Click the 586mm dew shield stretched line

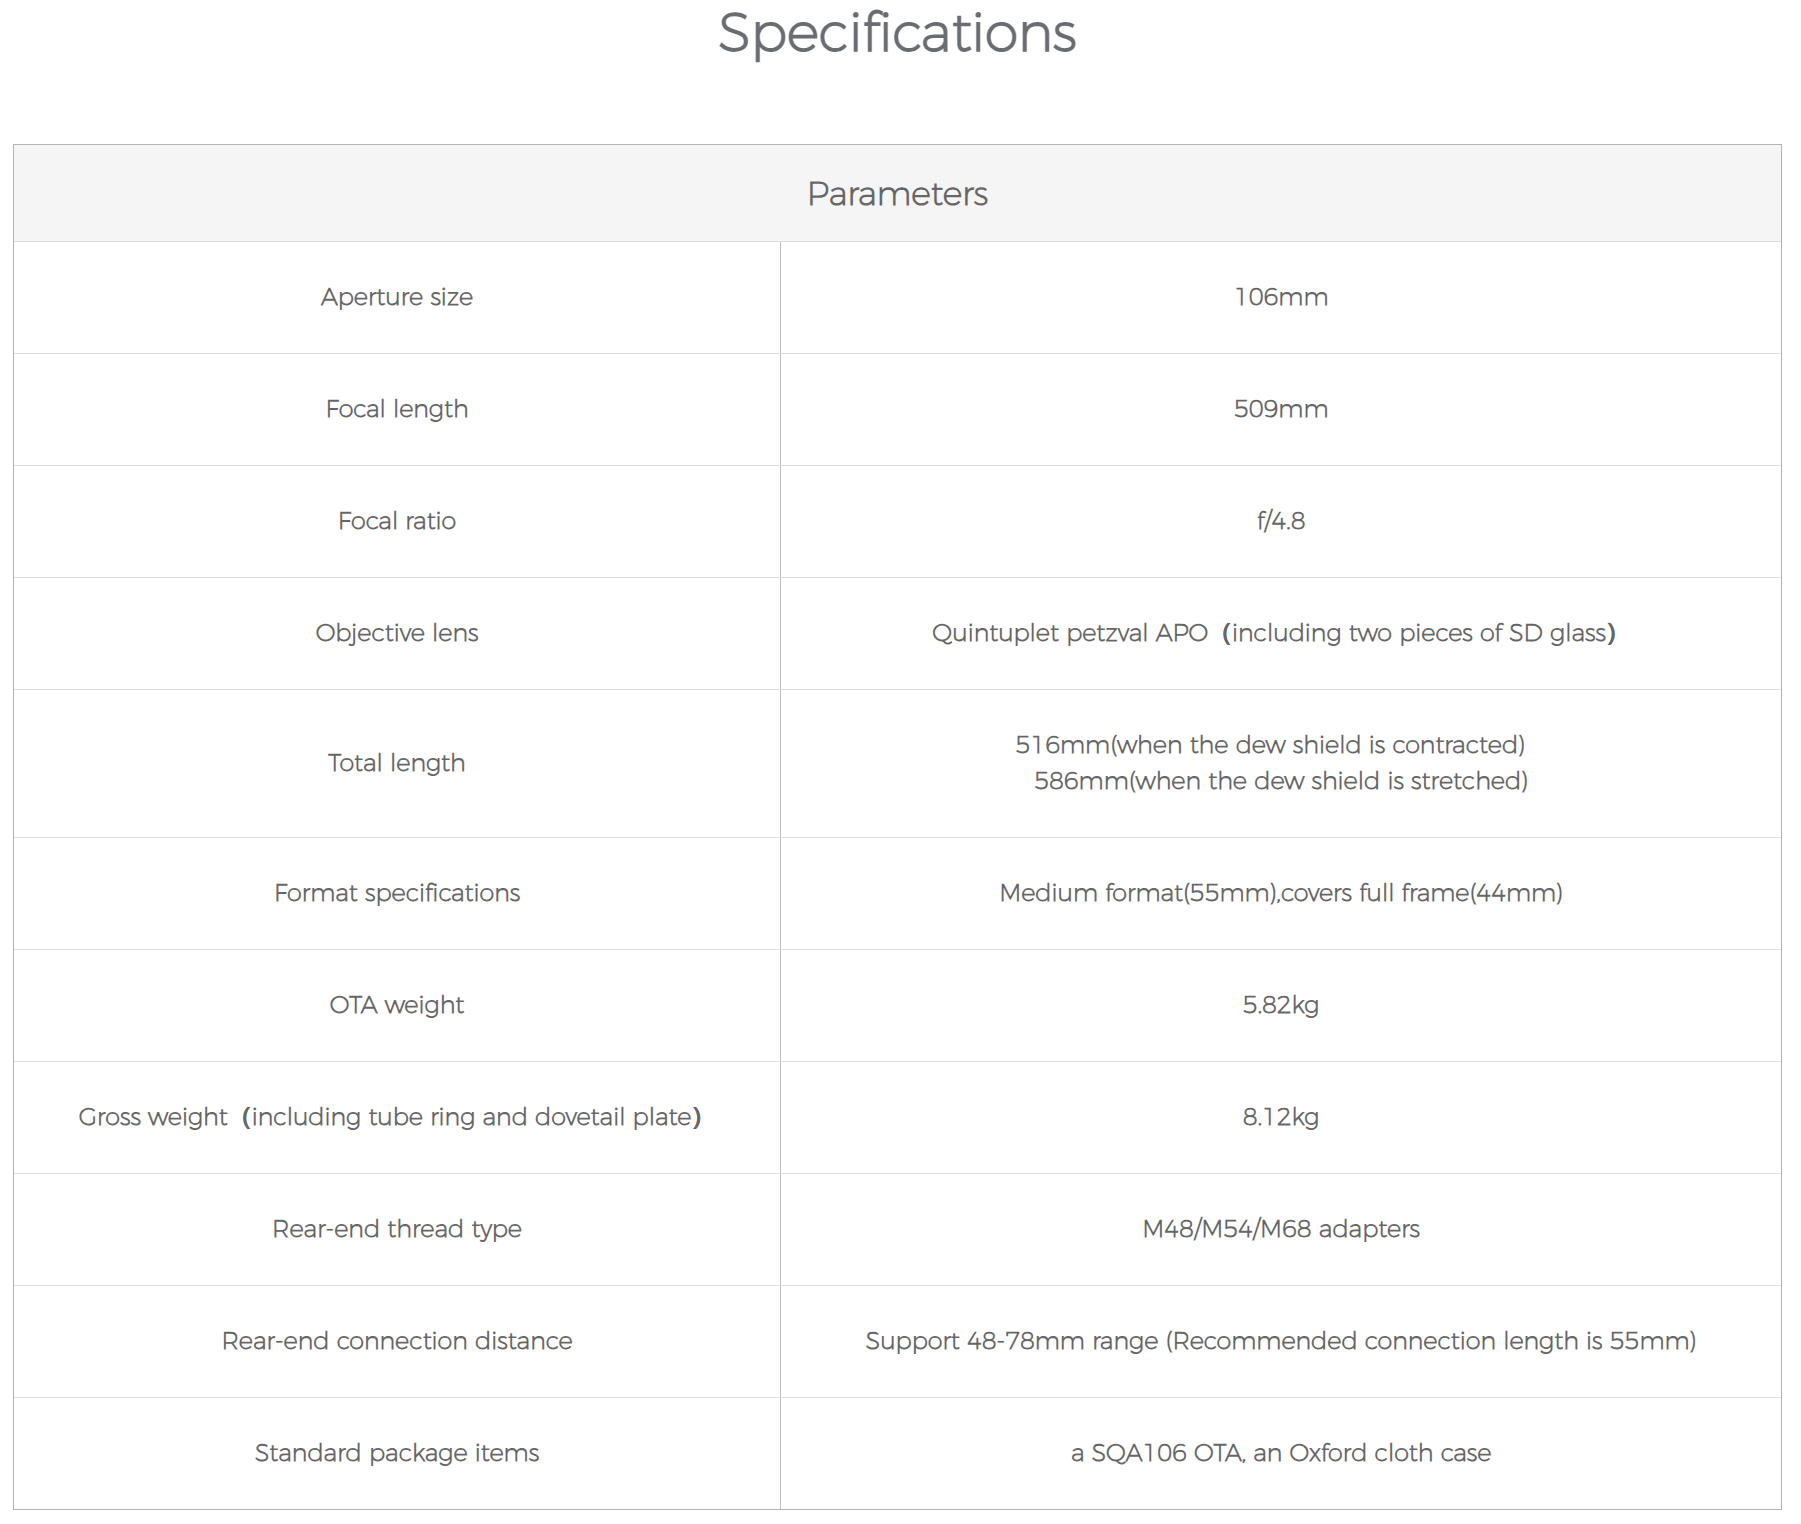1280,781
